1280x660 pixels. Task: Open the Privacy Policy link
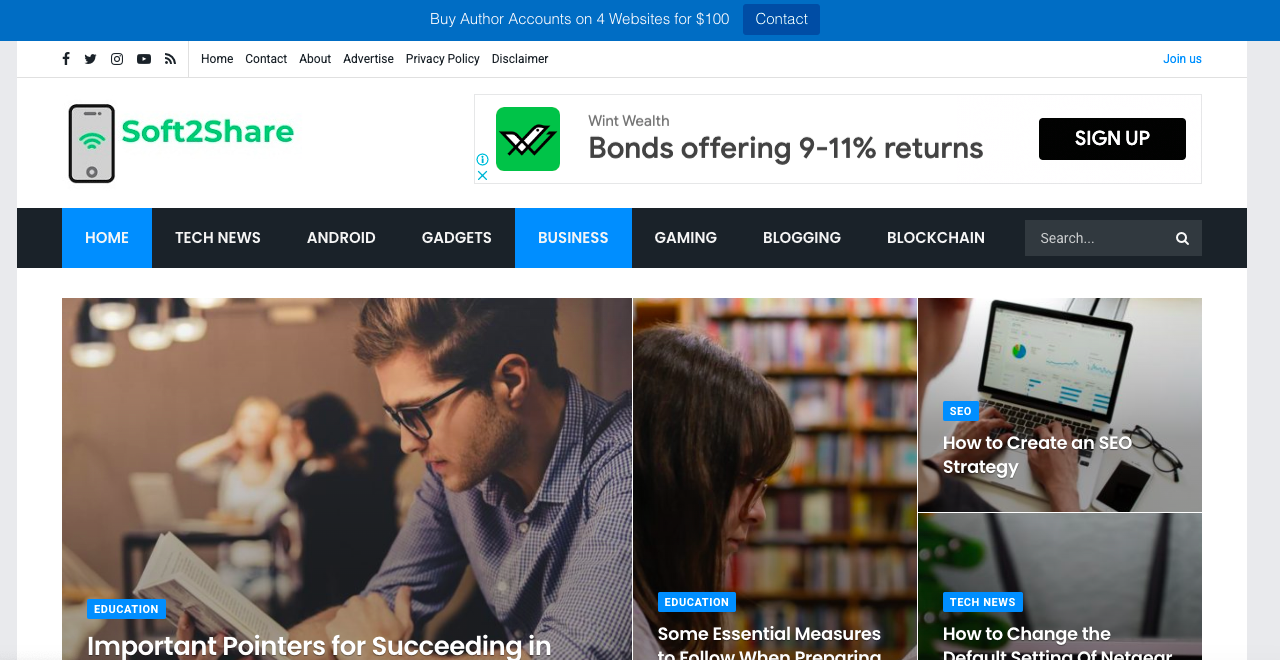(443, 59)
